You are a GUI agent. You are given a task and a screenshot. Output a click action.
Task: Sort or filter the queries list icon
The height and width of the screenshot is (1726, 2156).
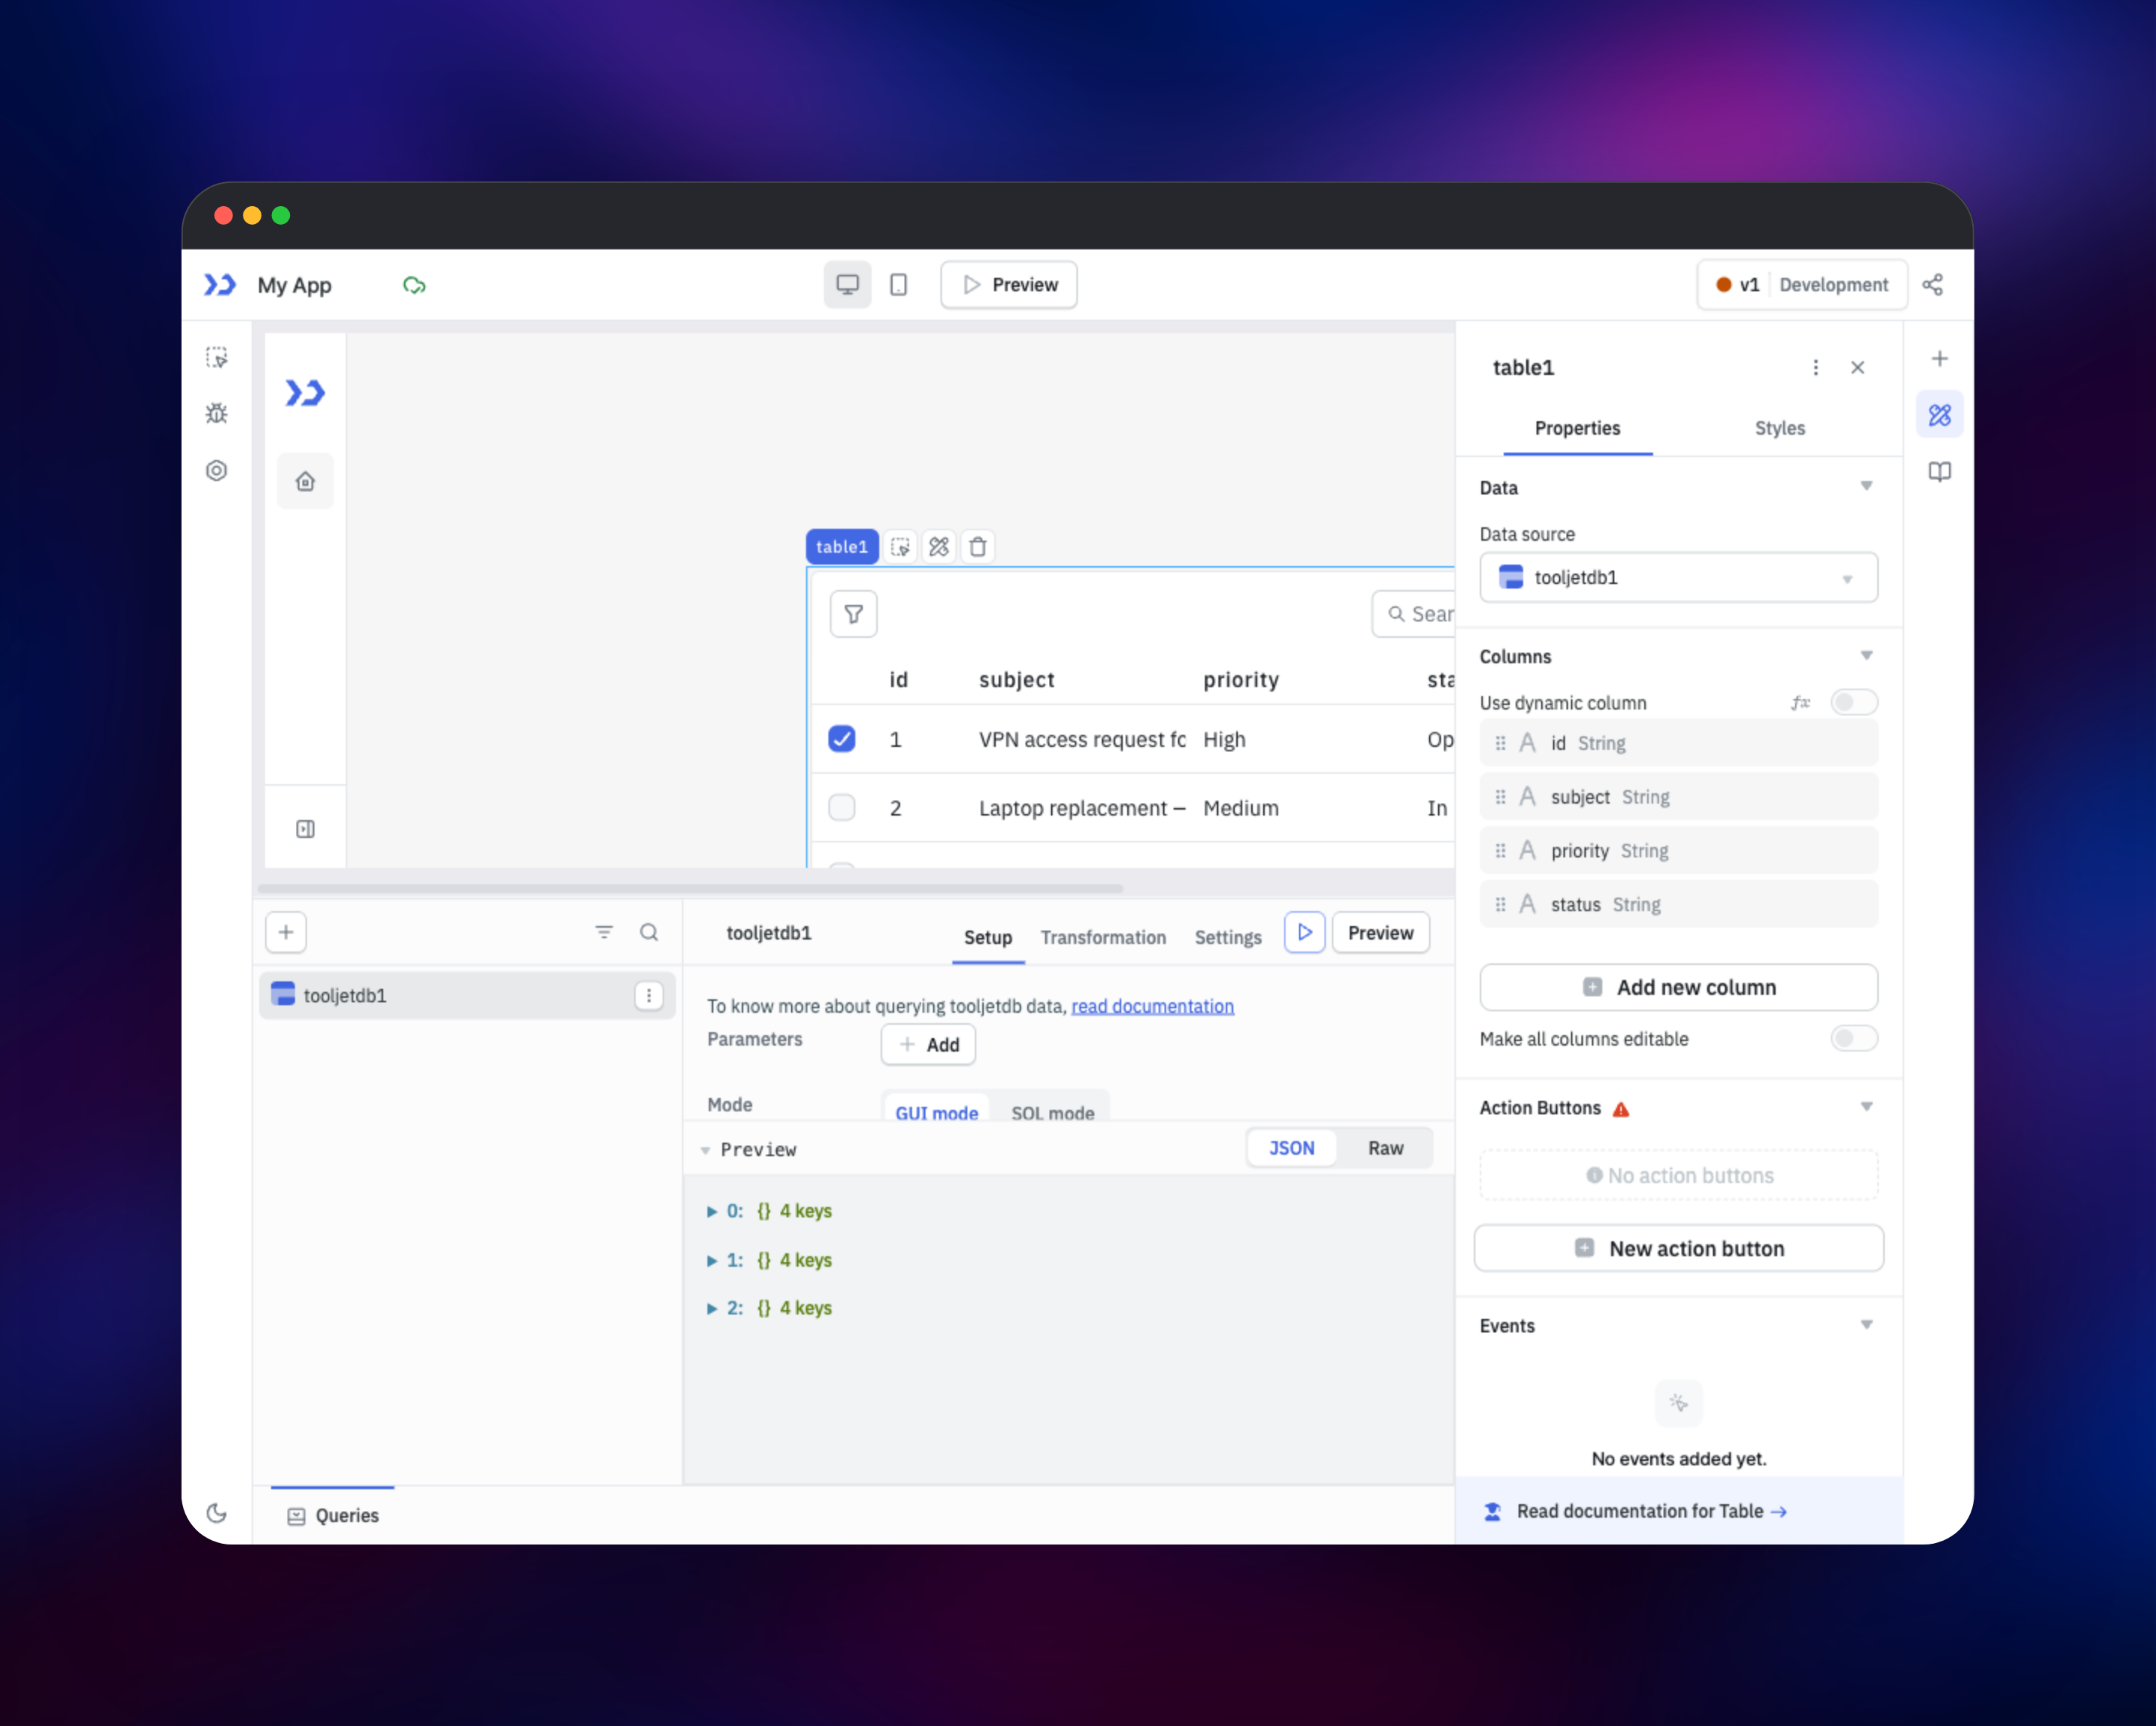click(x=604, y=932)
